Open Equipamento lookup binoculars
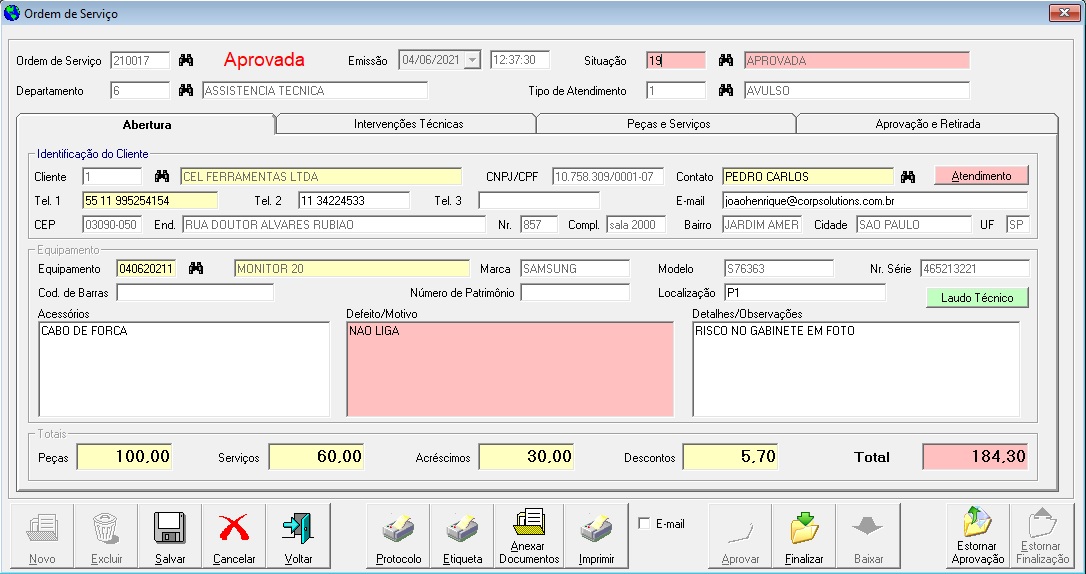Viewport: 1086px width, 574px height. click(x=197, y=269)
